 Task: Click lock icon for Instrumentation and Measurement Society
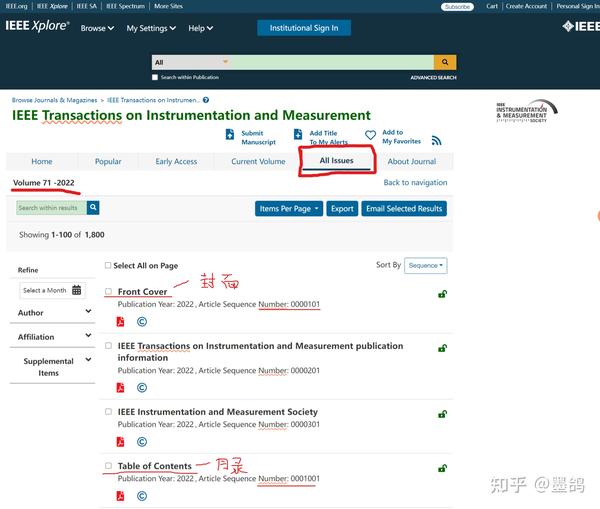[442, 414]
